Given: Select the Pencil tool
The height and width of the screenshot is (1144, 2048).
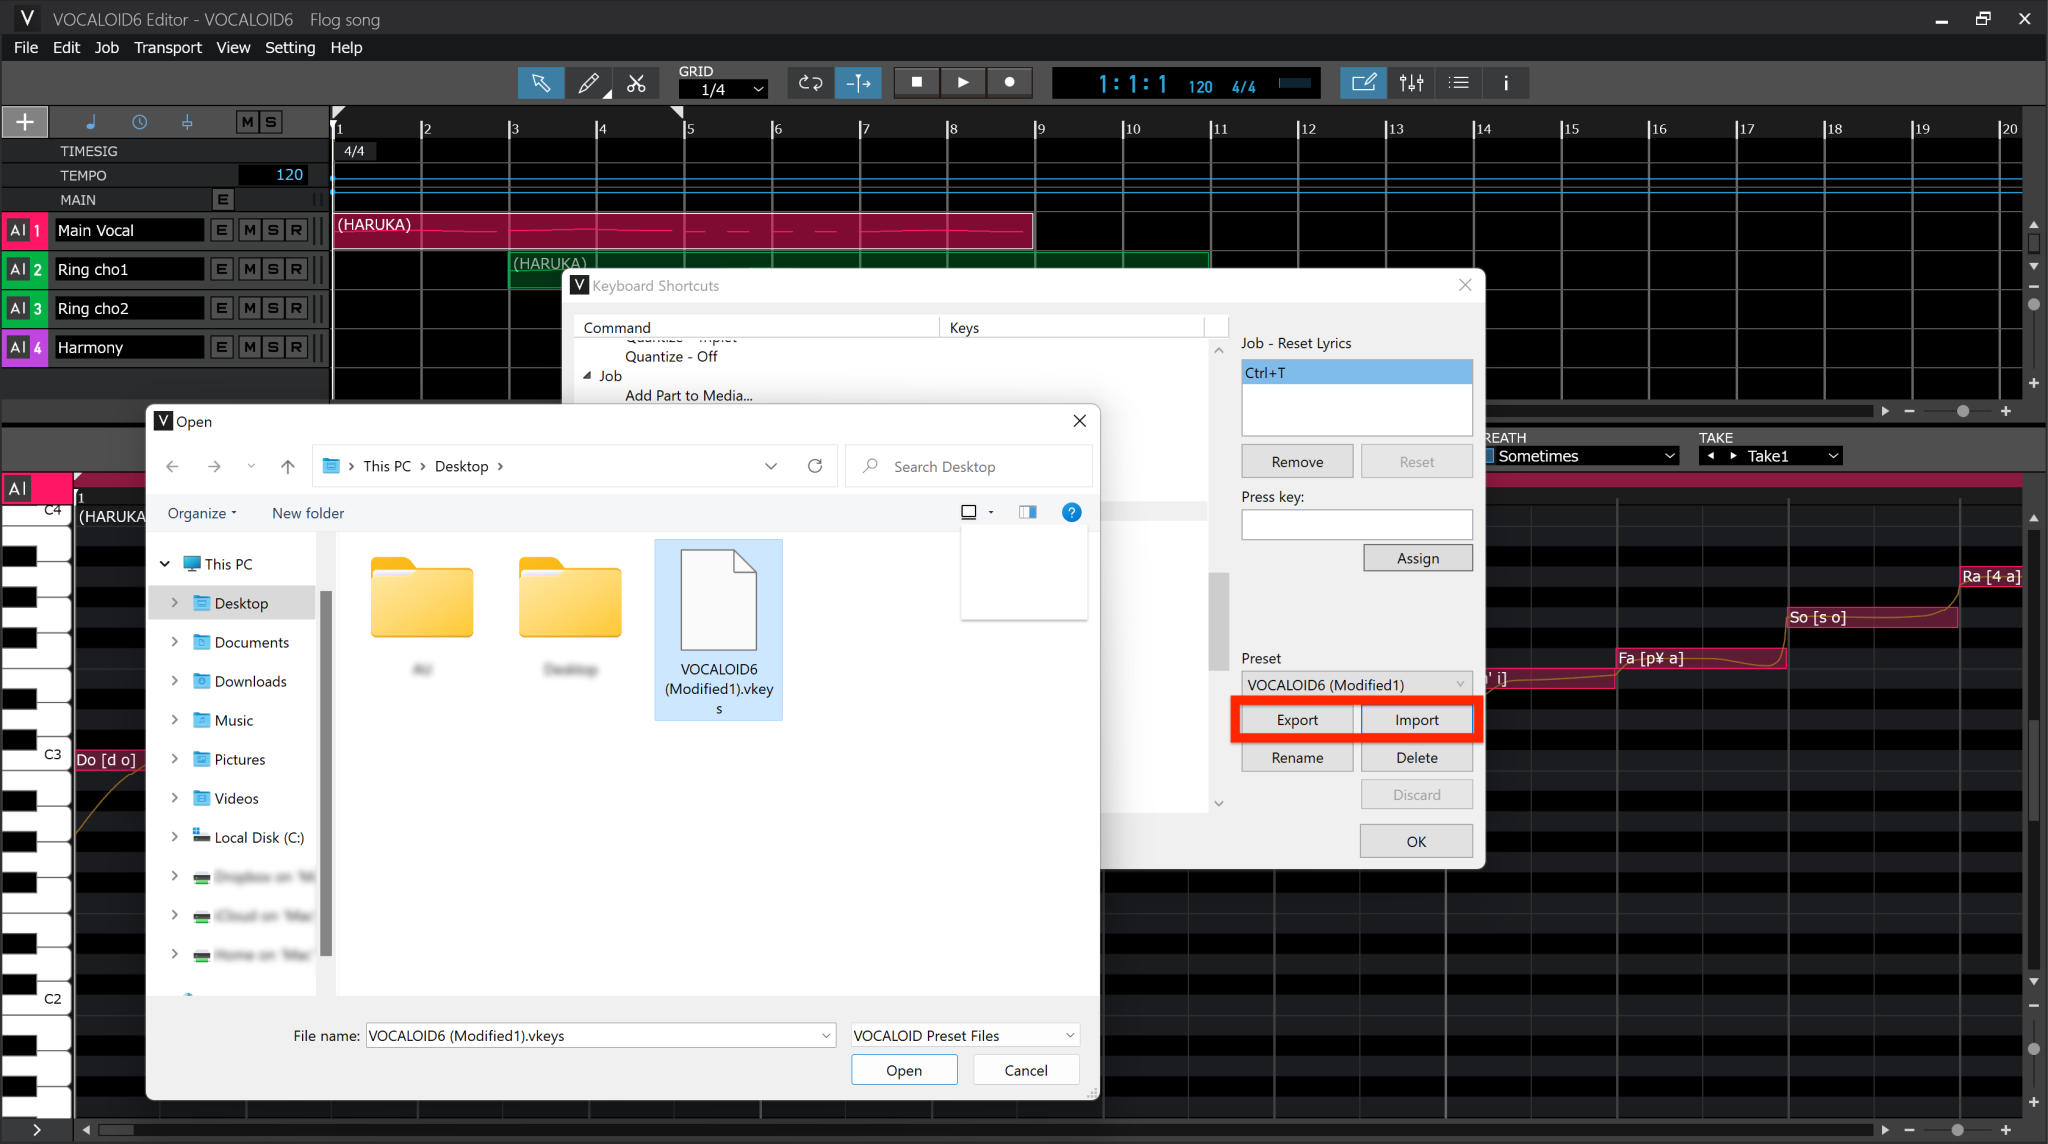Looking at the screenshot, I should [589, 83].
